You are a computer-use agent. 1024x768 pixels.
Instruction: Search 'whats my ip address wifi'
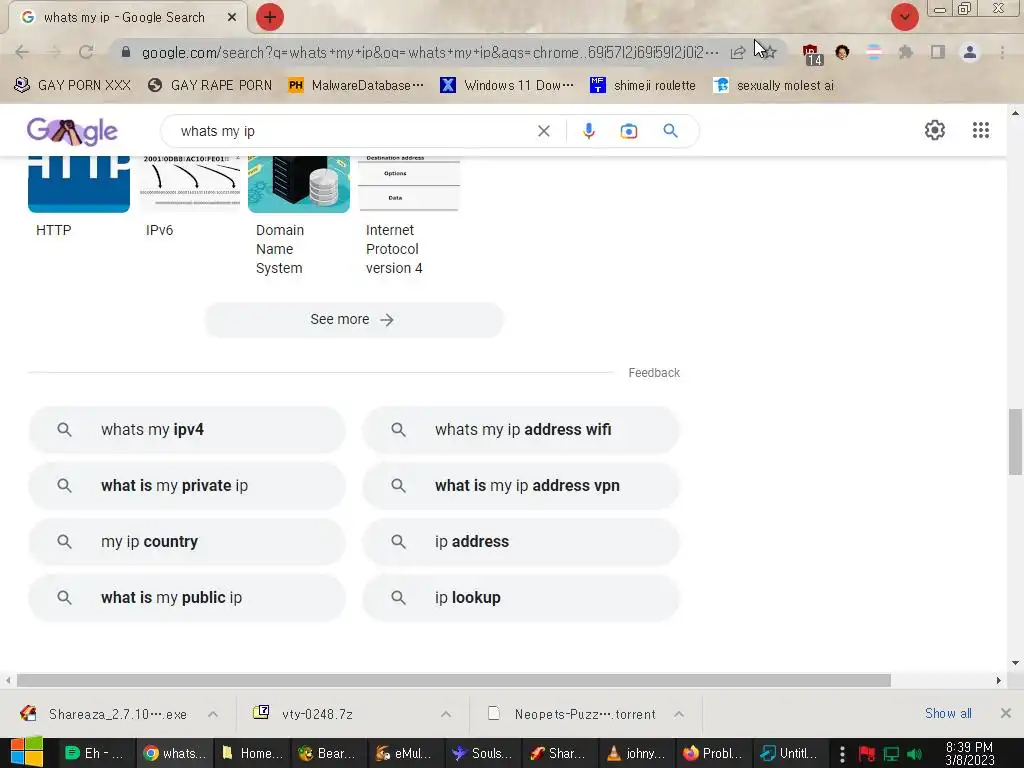pyautogui.click(x=520, y=430)
